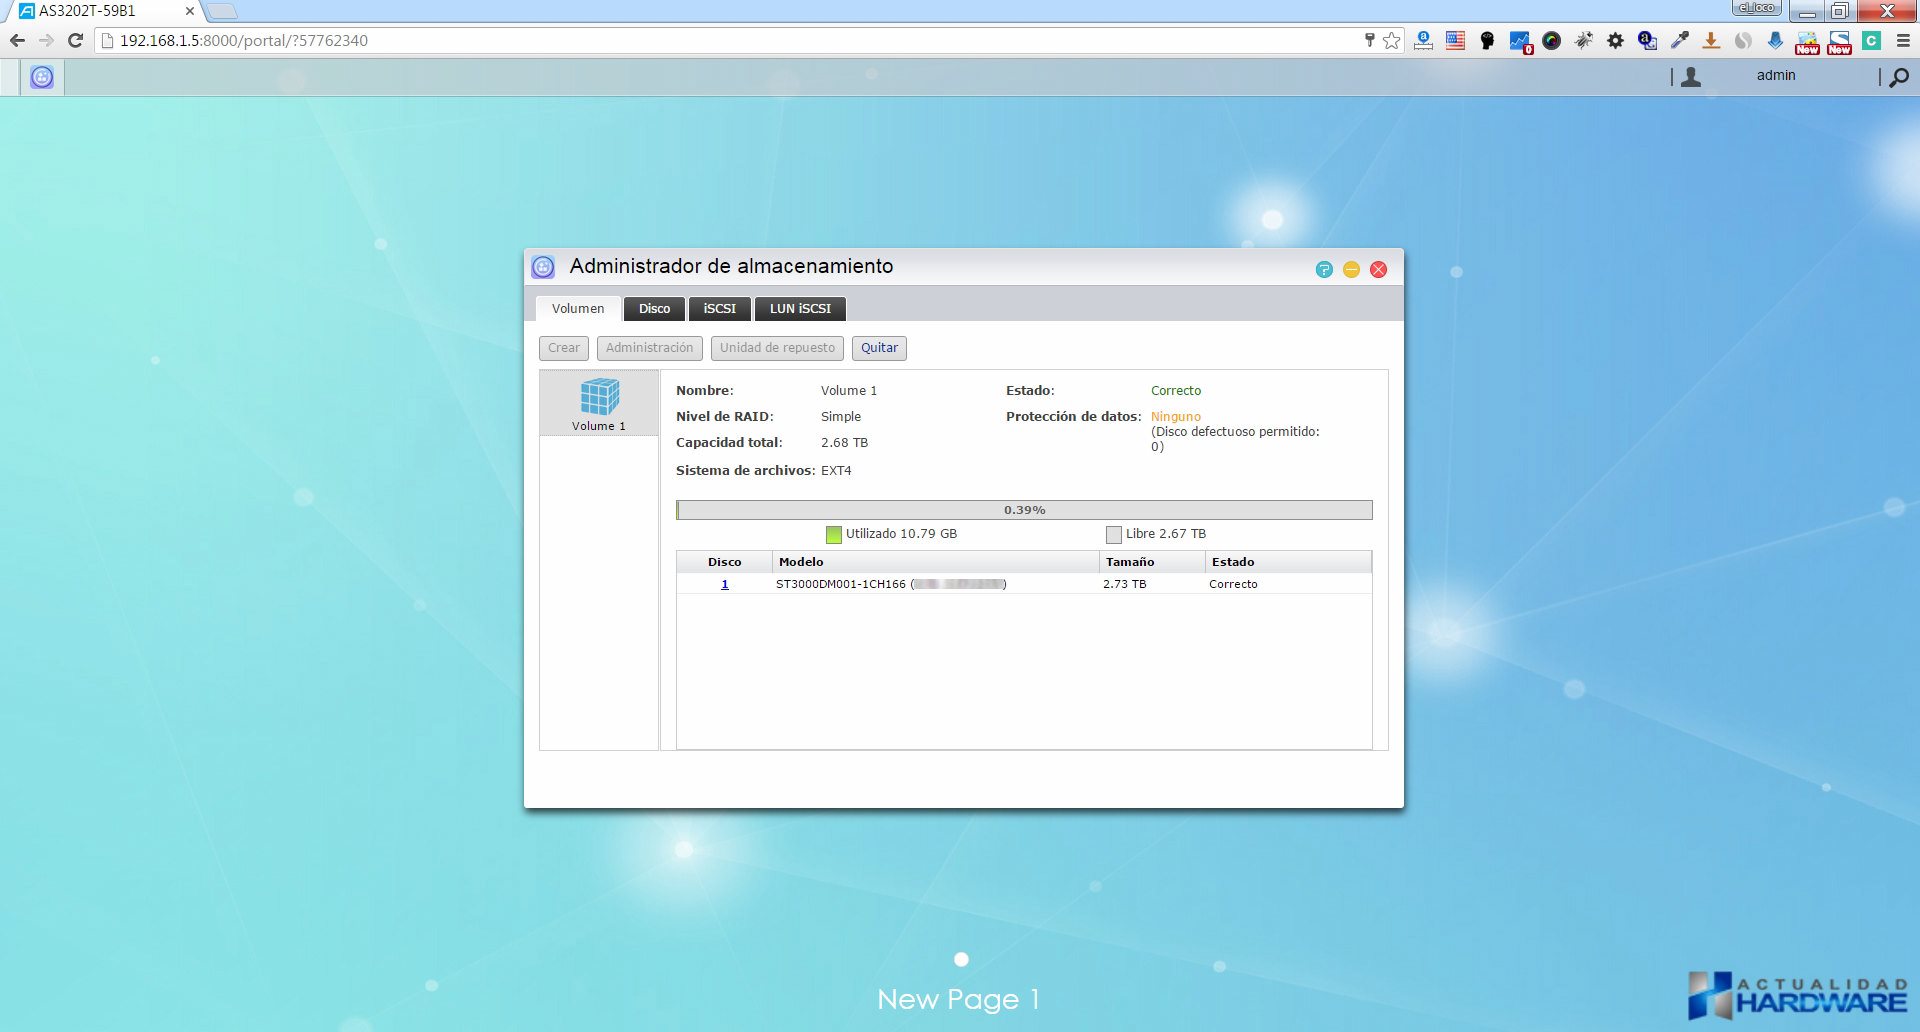Viewport: 1920px width, 1032px height.
Task: Close Storage Manager with red button
Action: tap(1378, 269)
